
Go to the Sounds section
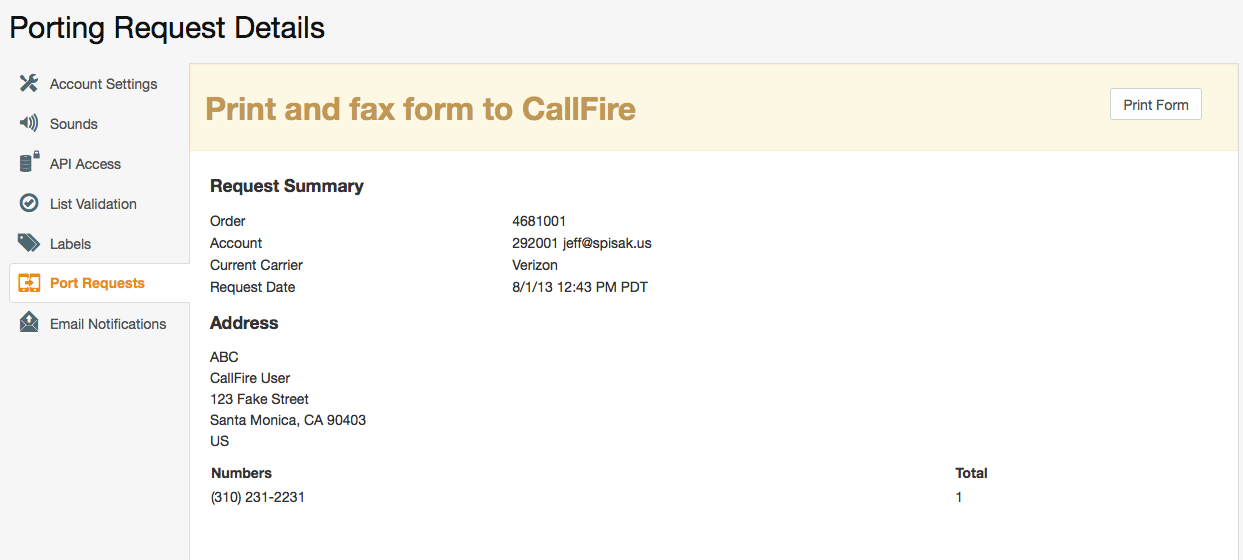point(74,124)
